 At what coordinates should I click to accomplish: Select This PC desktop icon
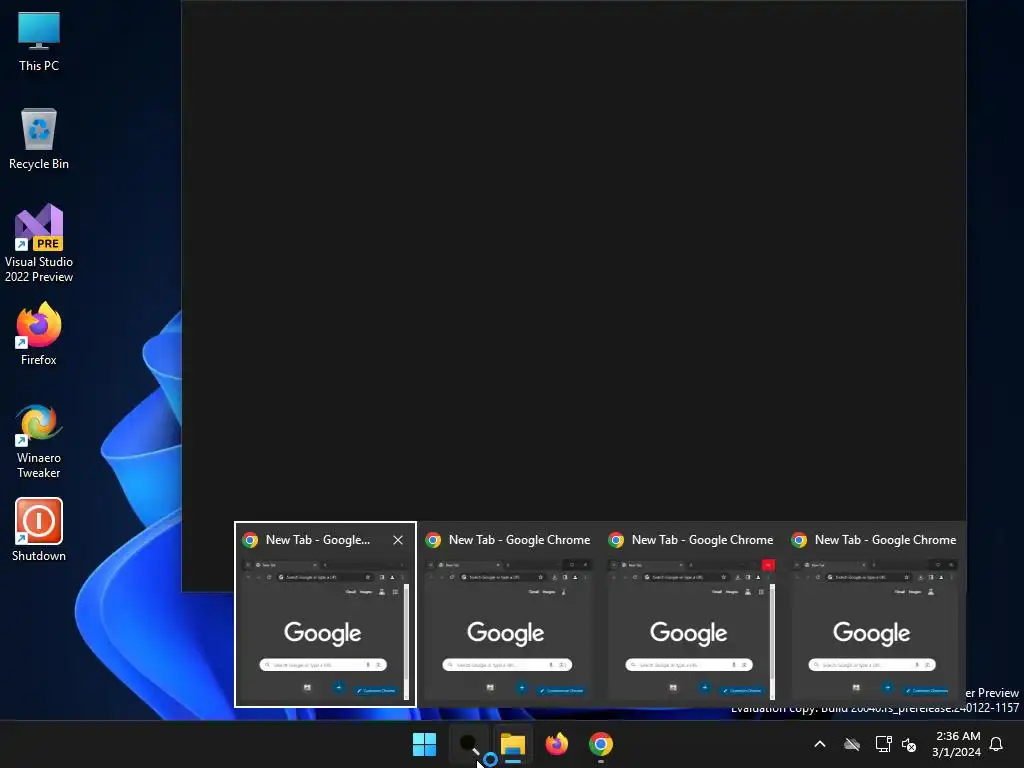[39, 41]
